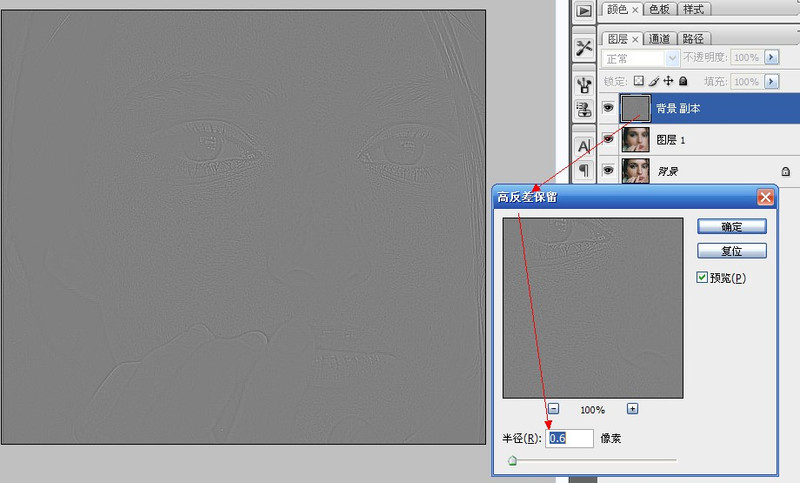Select the 图层 1 layer name
The width and height of the screenshot is (800, 483).
pos(670,140)
